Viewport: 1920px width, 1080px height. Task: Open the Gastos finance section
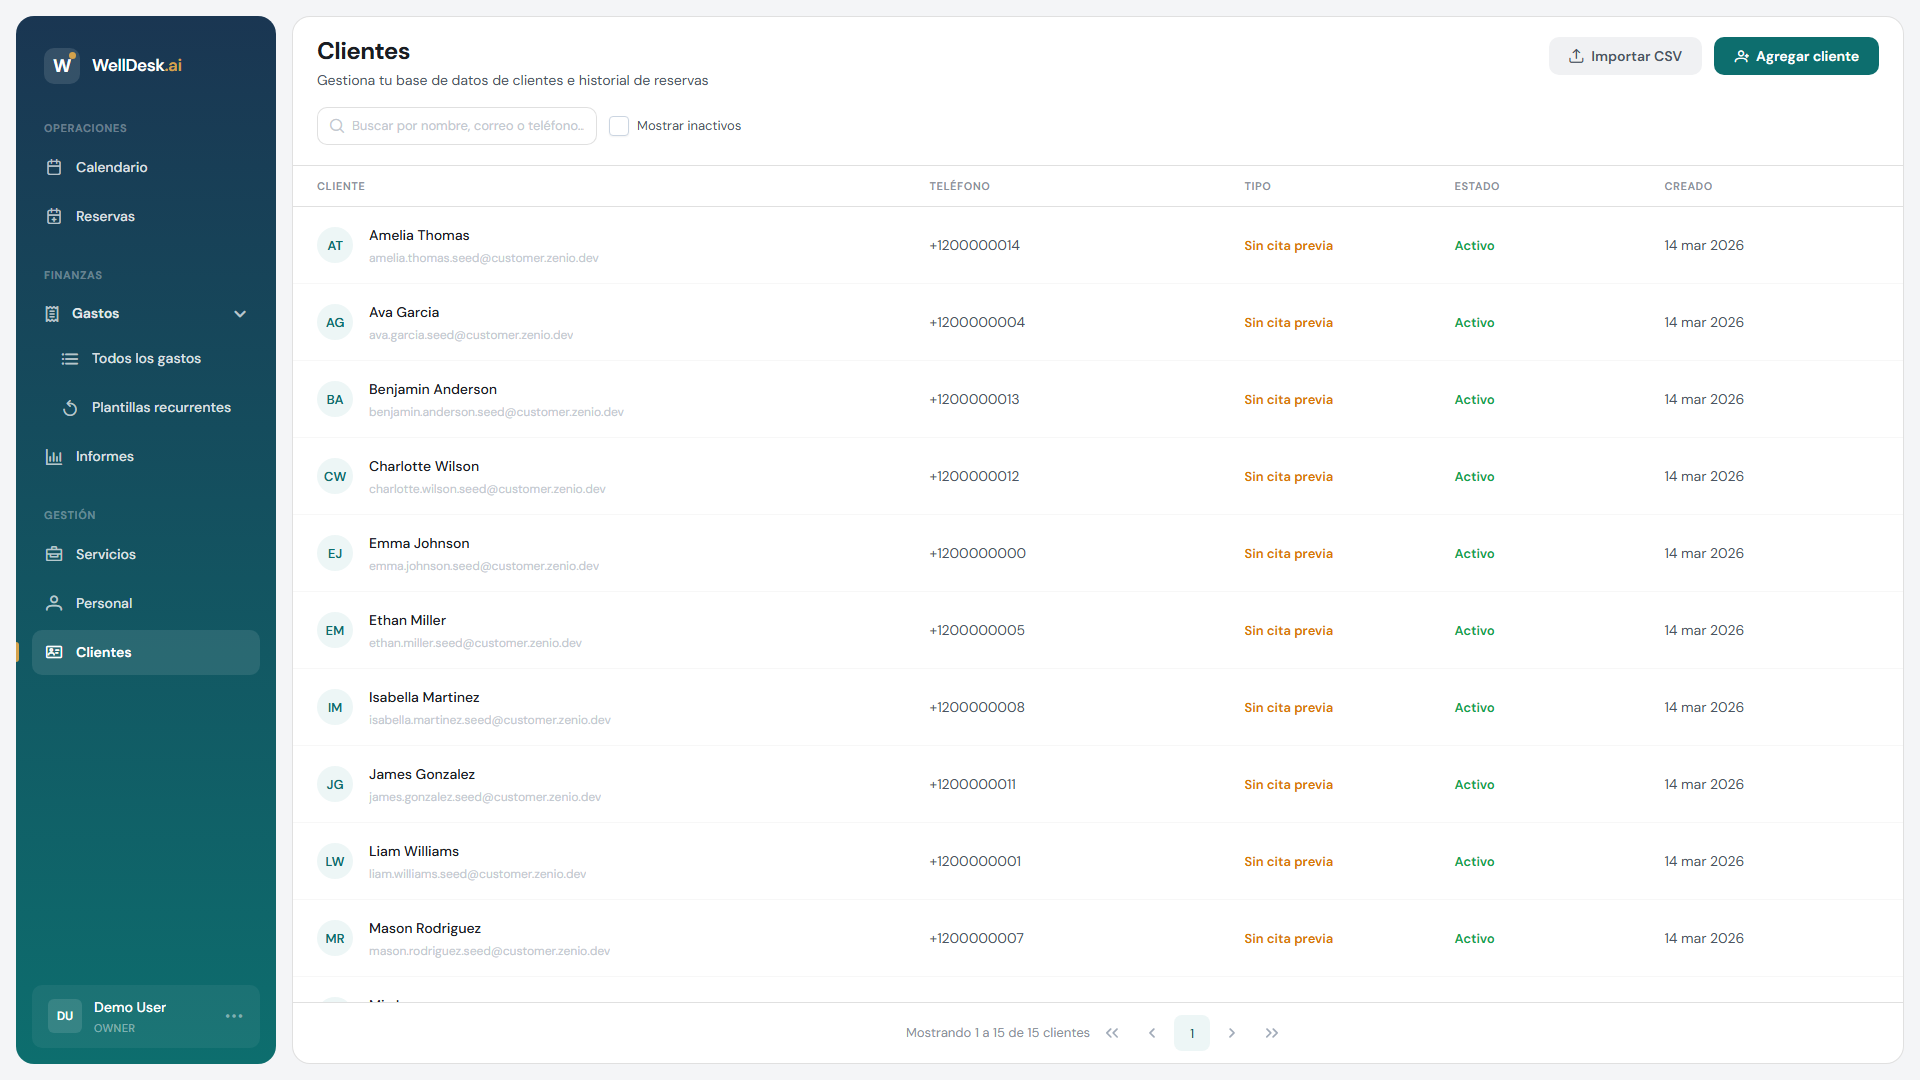click(x=96, y=314)
